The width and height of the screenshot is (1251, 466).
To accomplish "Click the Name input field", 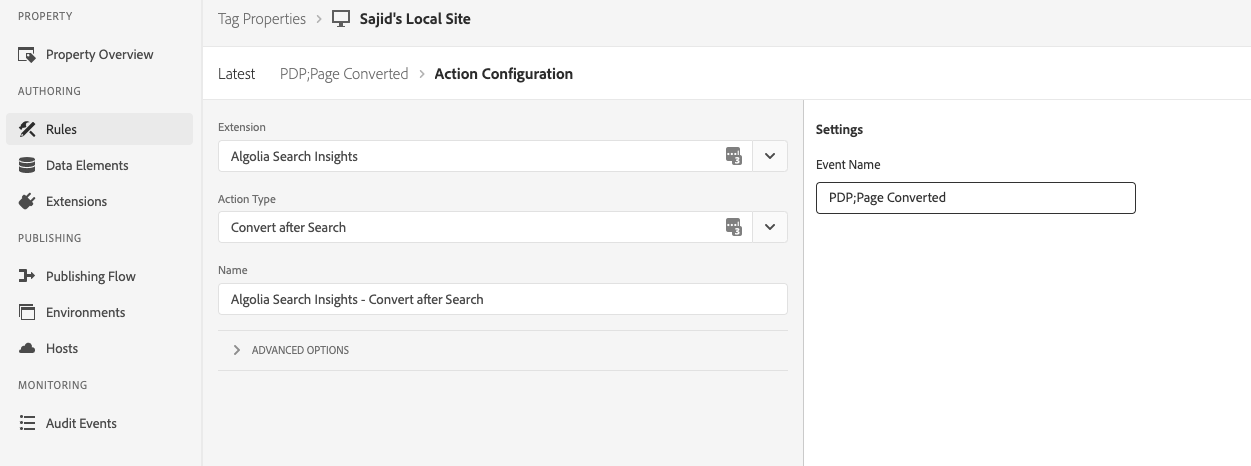I will click(503, 299).
